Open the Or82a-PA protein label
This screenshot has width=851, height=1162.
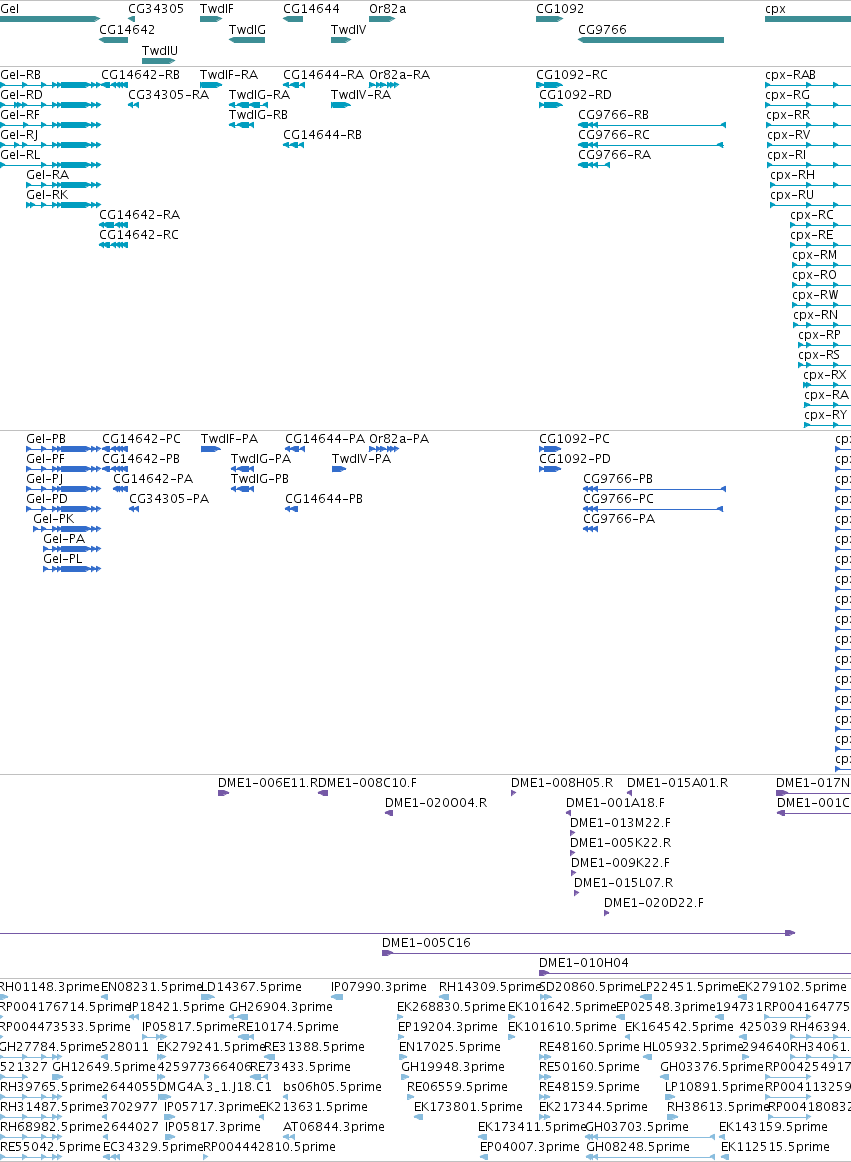399,439
